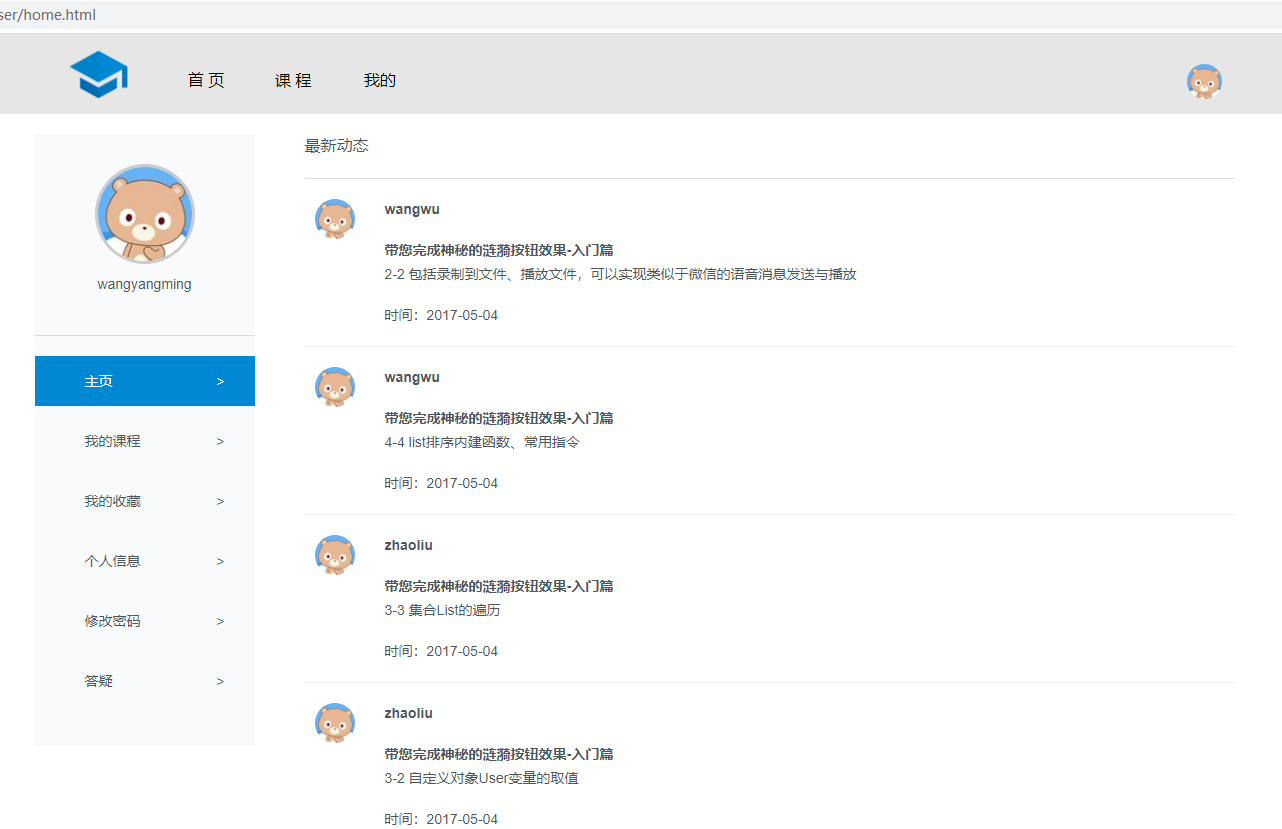
Task: Click avatar beside zhaoliu post about 3-2
Action: pyautogui.click(x=335, y=723)
